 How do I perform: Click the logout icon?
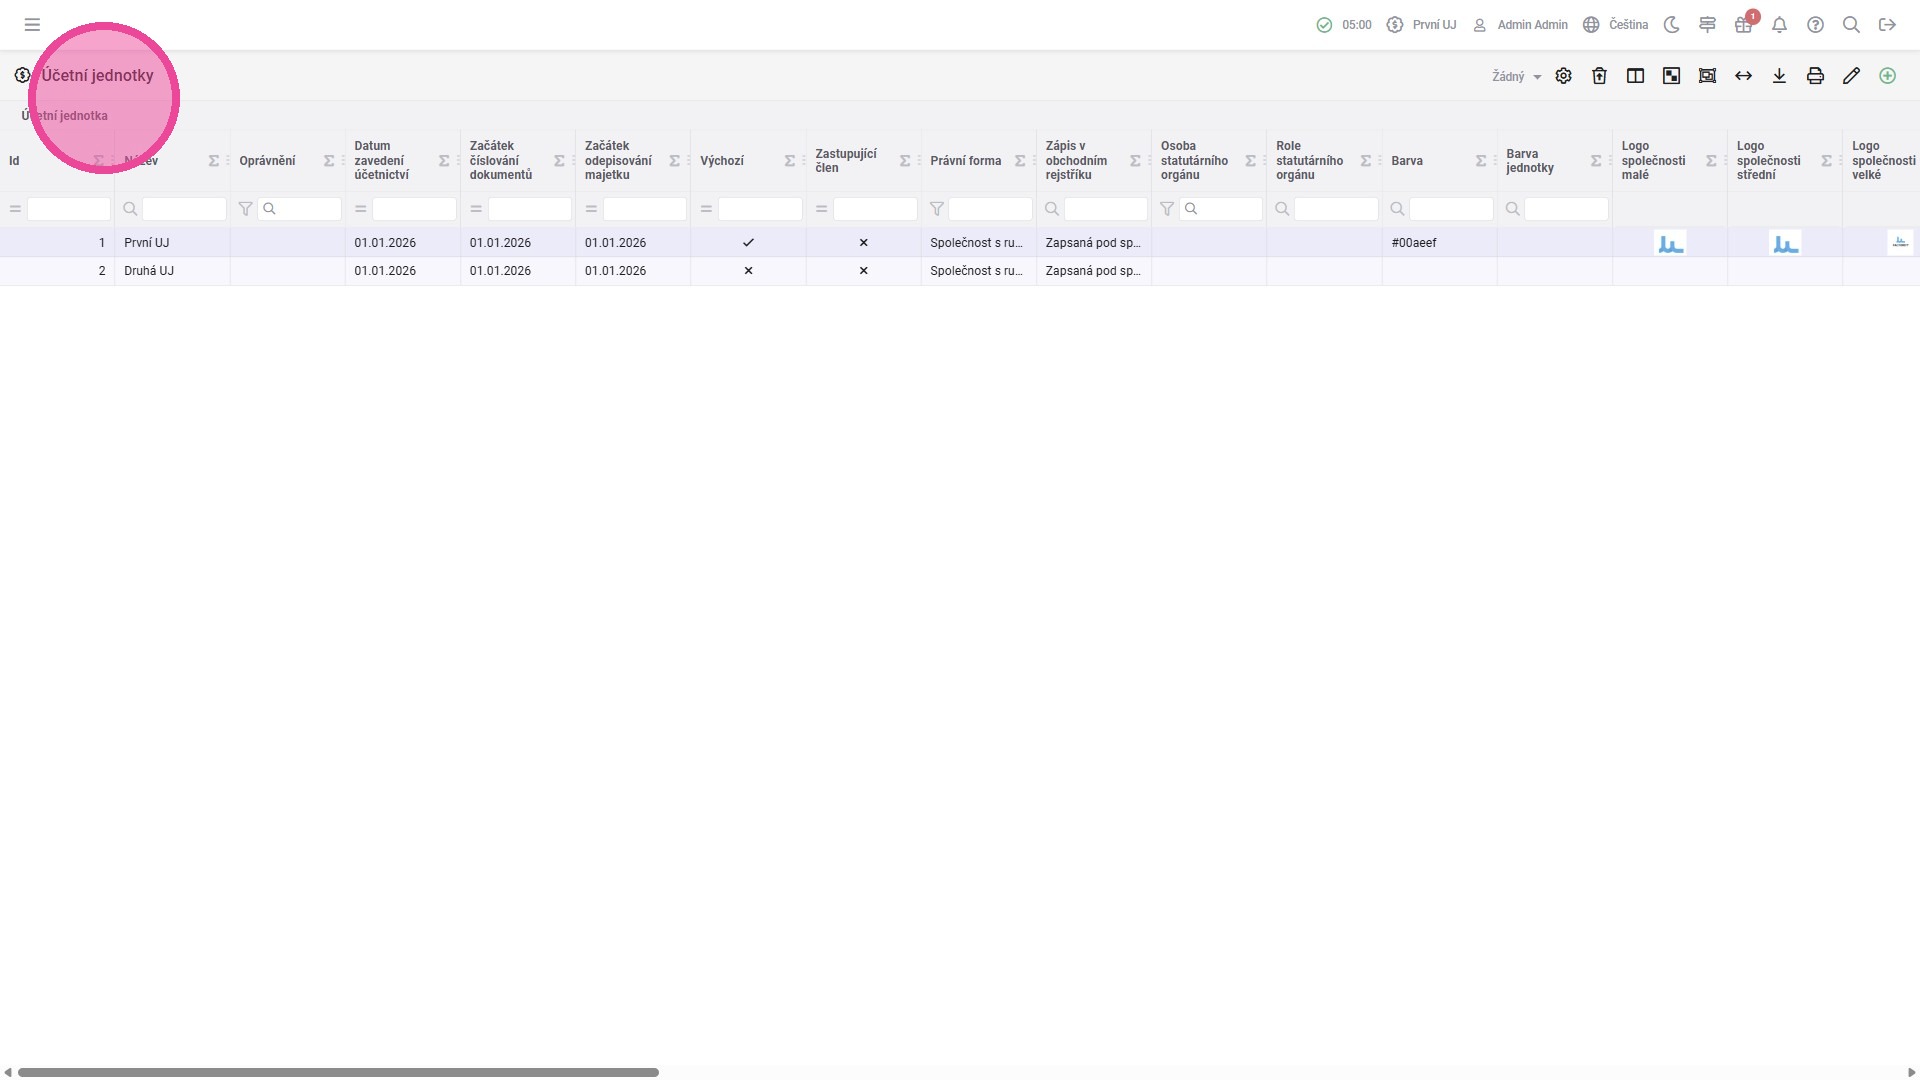point(1887,25)
